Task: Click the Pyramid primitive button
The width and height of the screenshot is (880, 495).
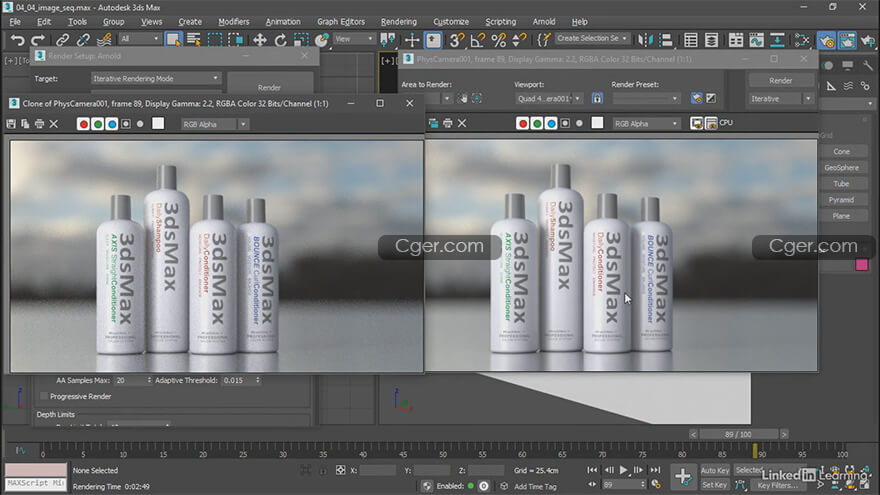Action: pos(842,200)
